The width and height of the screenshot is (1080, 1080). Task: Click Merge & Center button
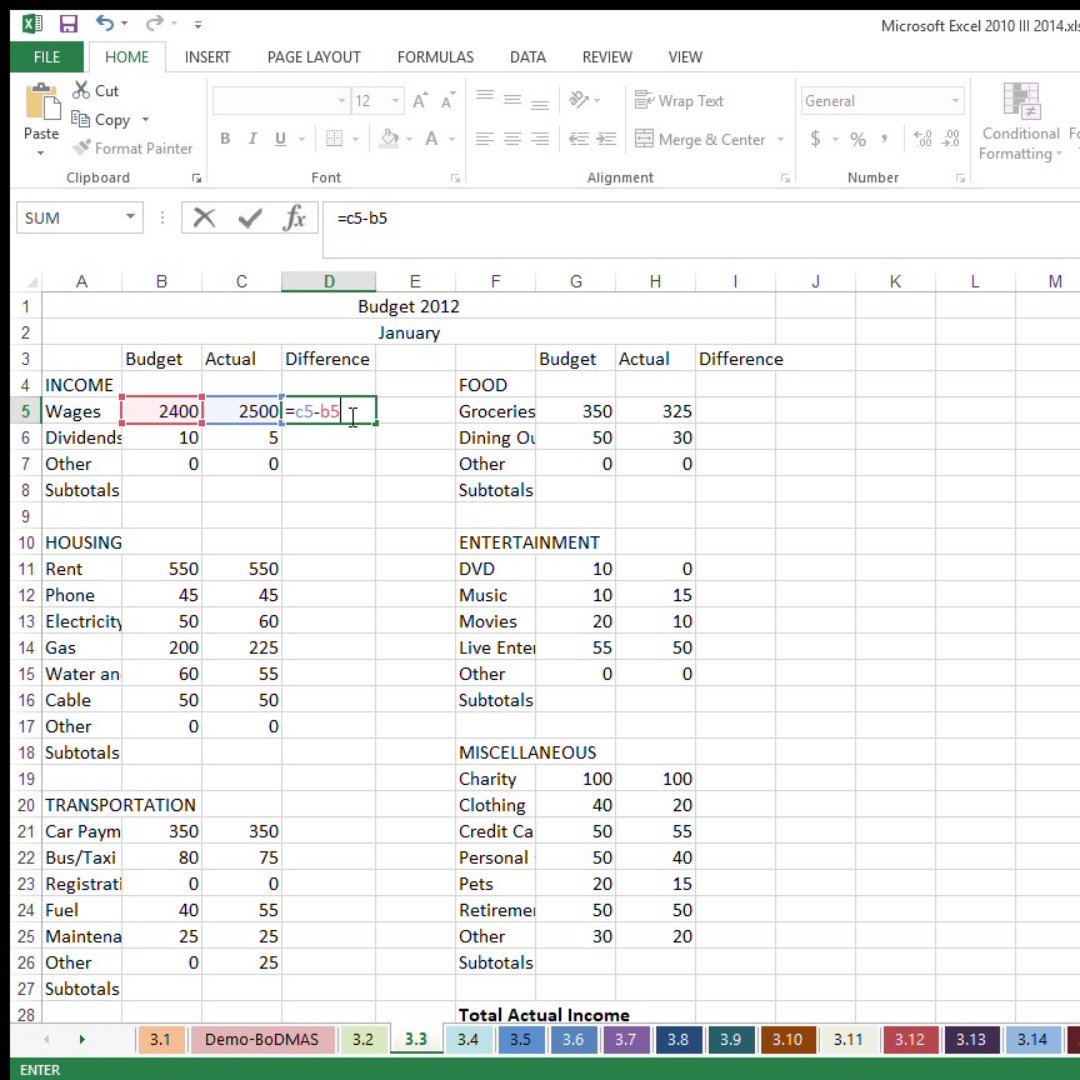[699, 139]
